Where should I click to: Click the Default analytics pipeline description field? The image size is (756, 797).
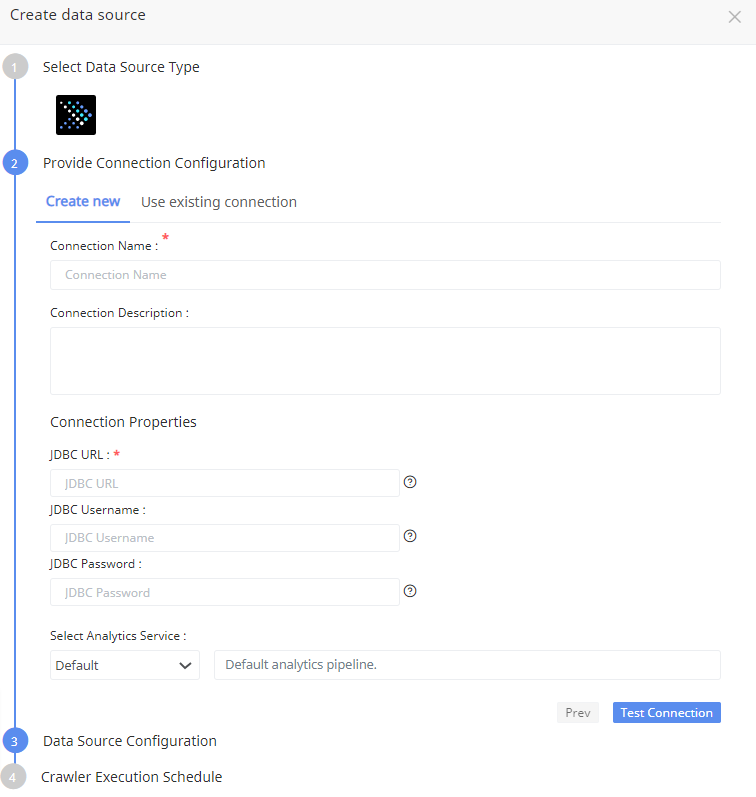pyautogui.click(x=467, y=665)
